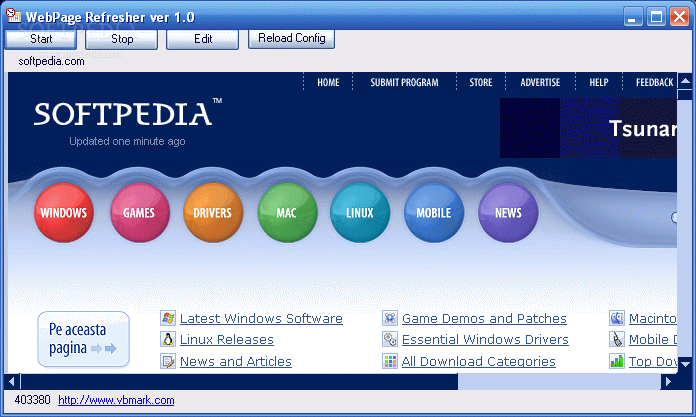Click the gears icon beside Essential Windows Drivers
The width and height of the screenshot is (696, 417).
pos(390,339)
